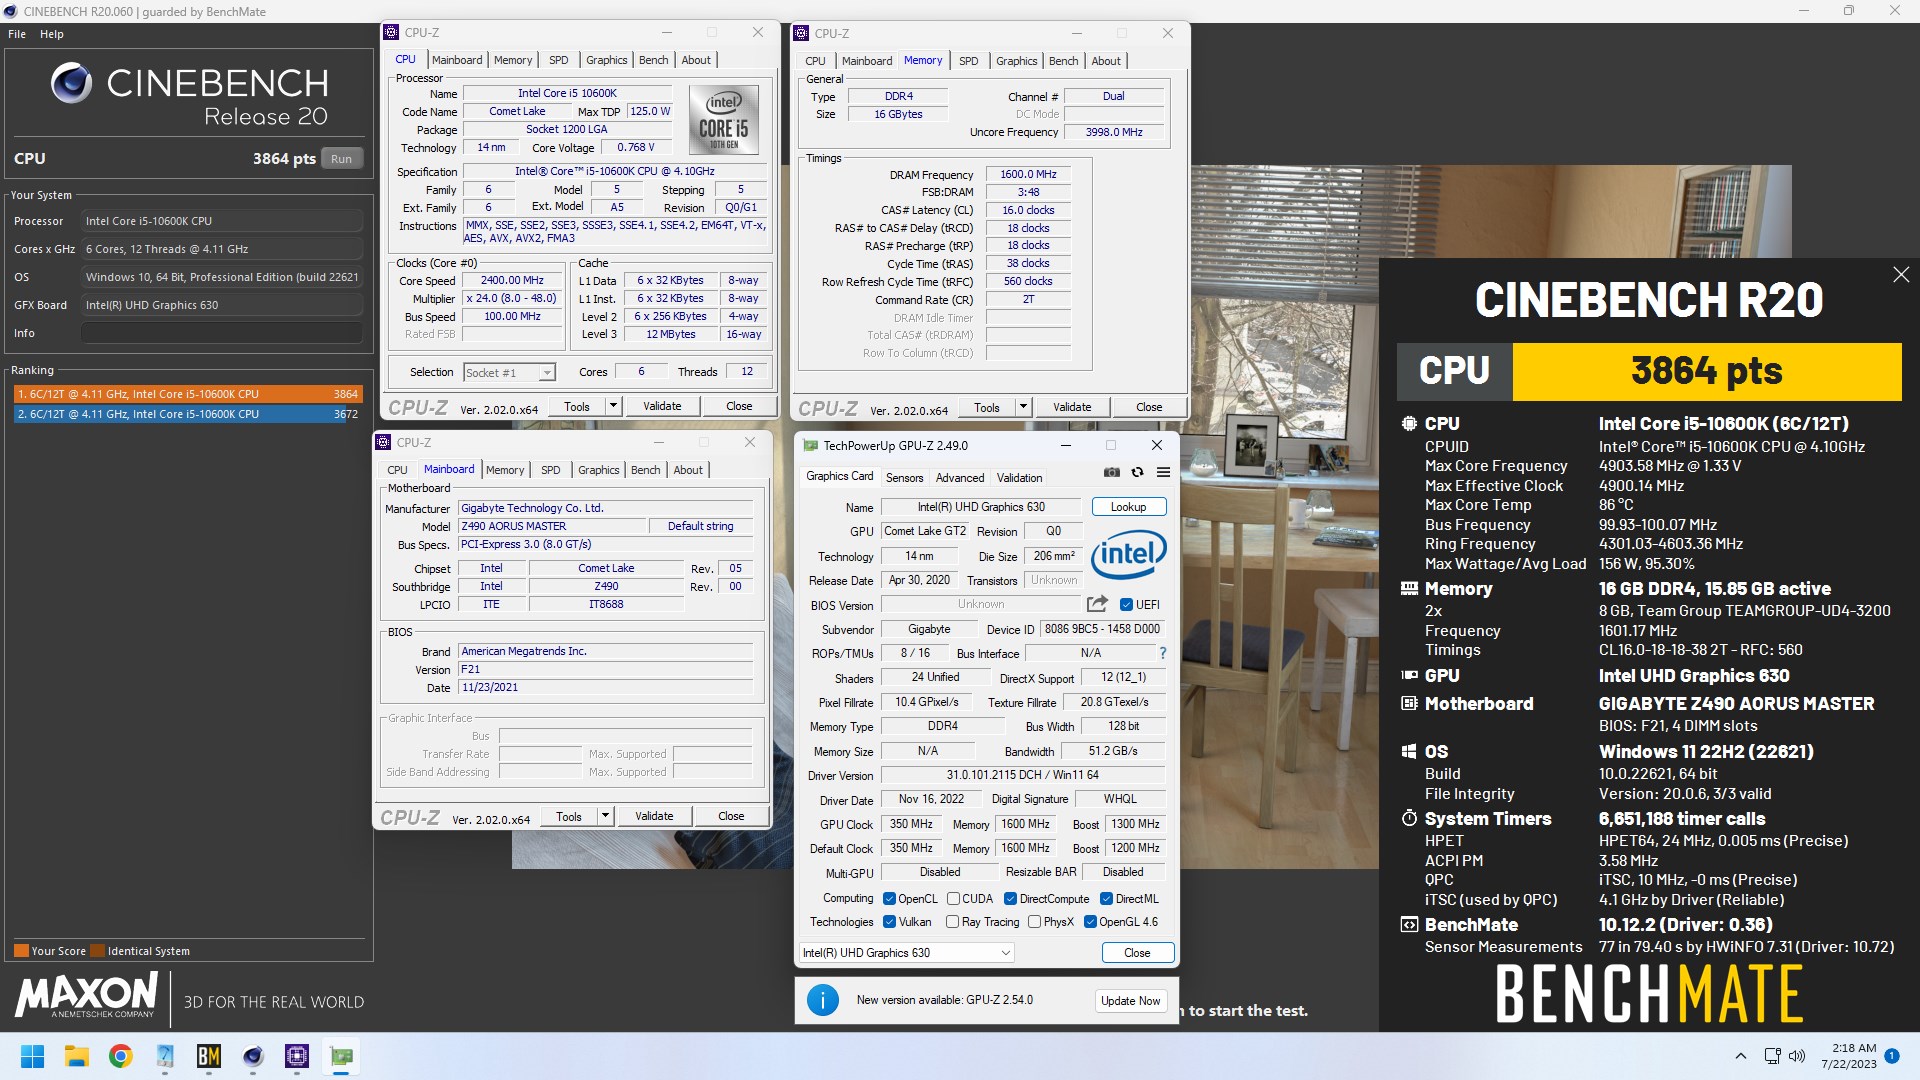The width and height of the screenshot is (1920, 1080).
Task: Expand Tools dropdown arrow in CPU-Z Mainboard window
Action: click(605, 816)
